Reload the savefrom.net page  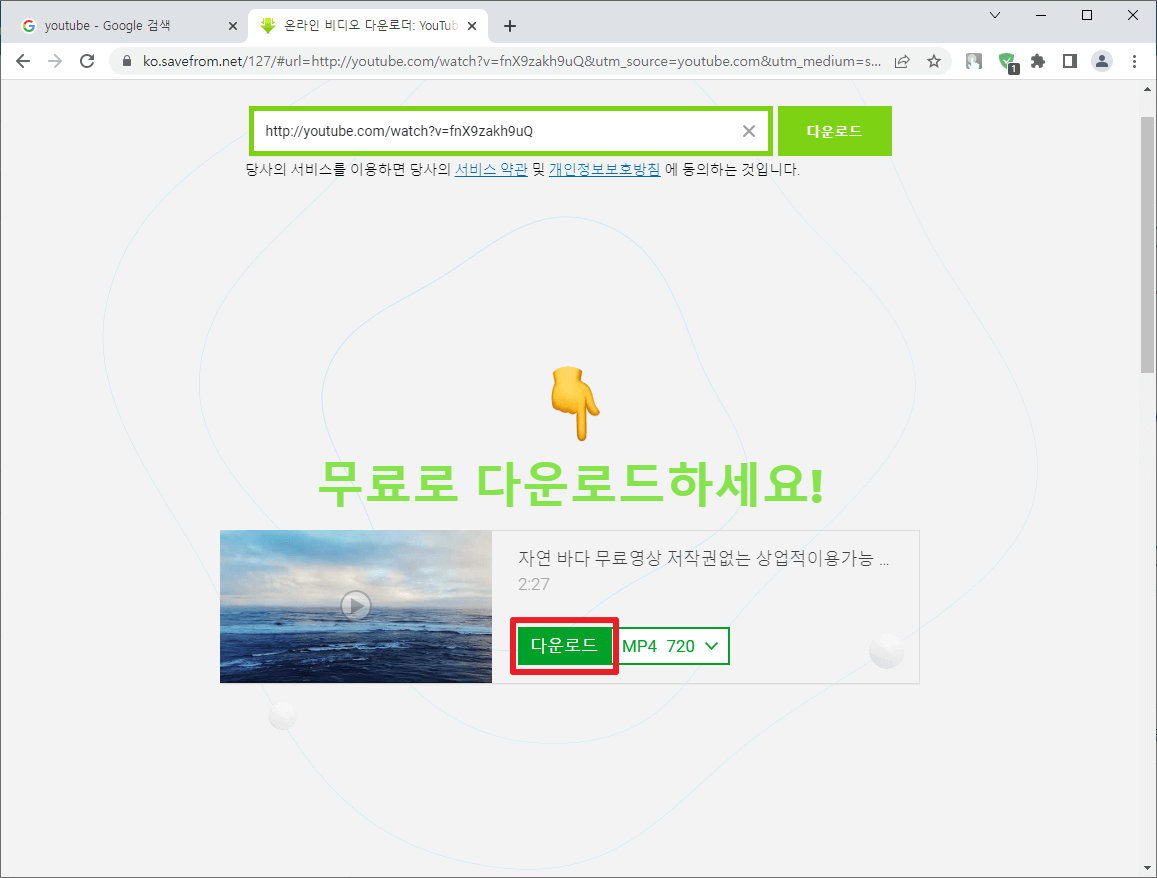tap(87, 61)
